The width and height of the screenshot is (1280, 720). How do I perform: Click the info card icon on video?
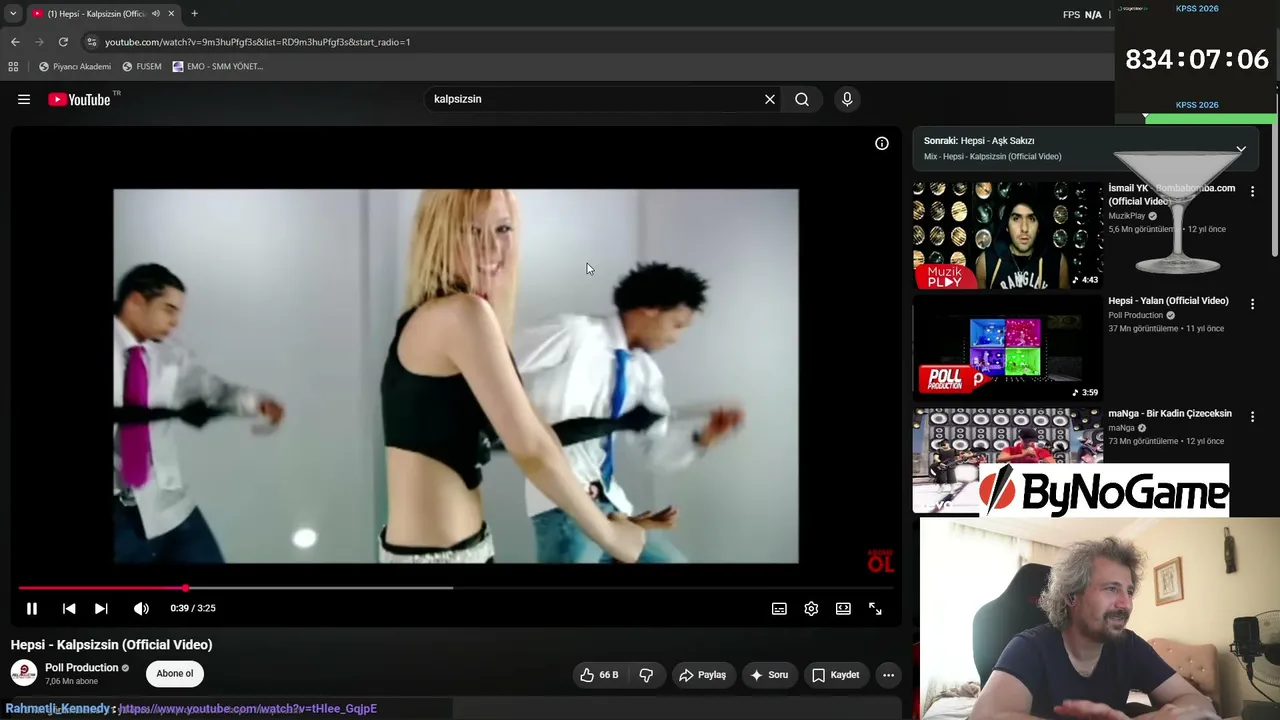[882, 144]
